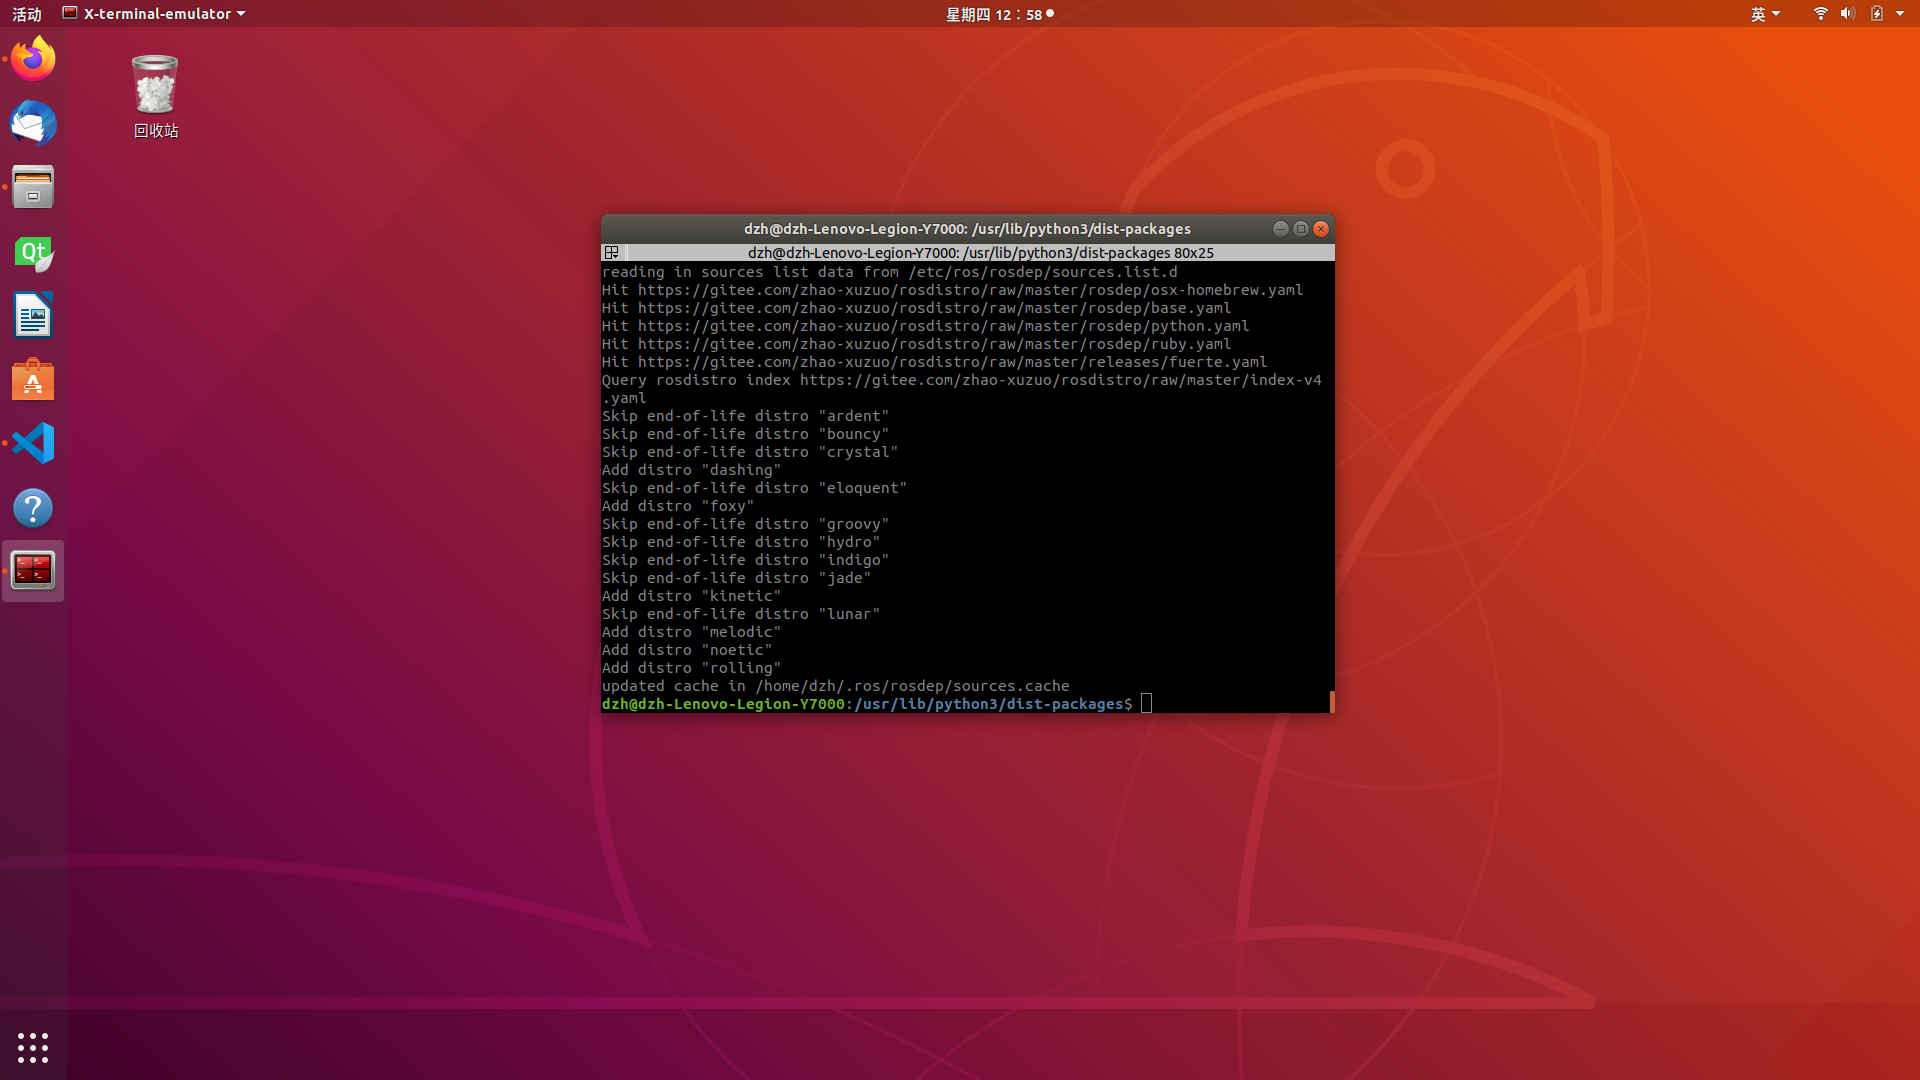Click the terminal split-group icon
Image resolution: width=1920 pixels, height=1080 pixels.
click(x=612, y=253)
